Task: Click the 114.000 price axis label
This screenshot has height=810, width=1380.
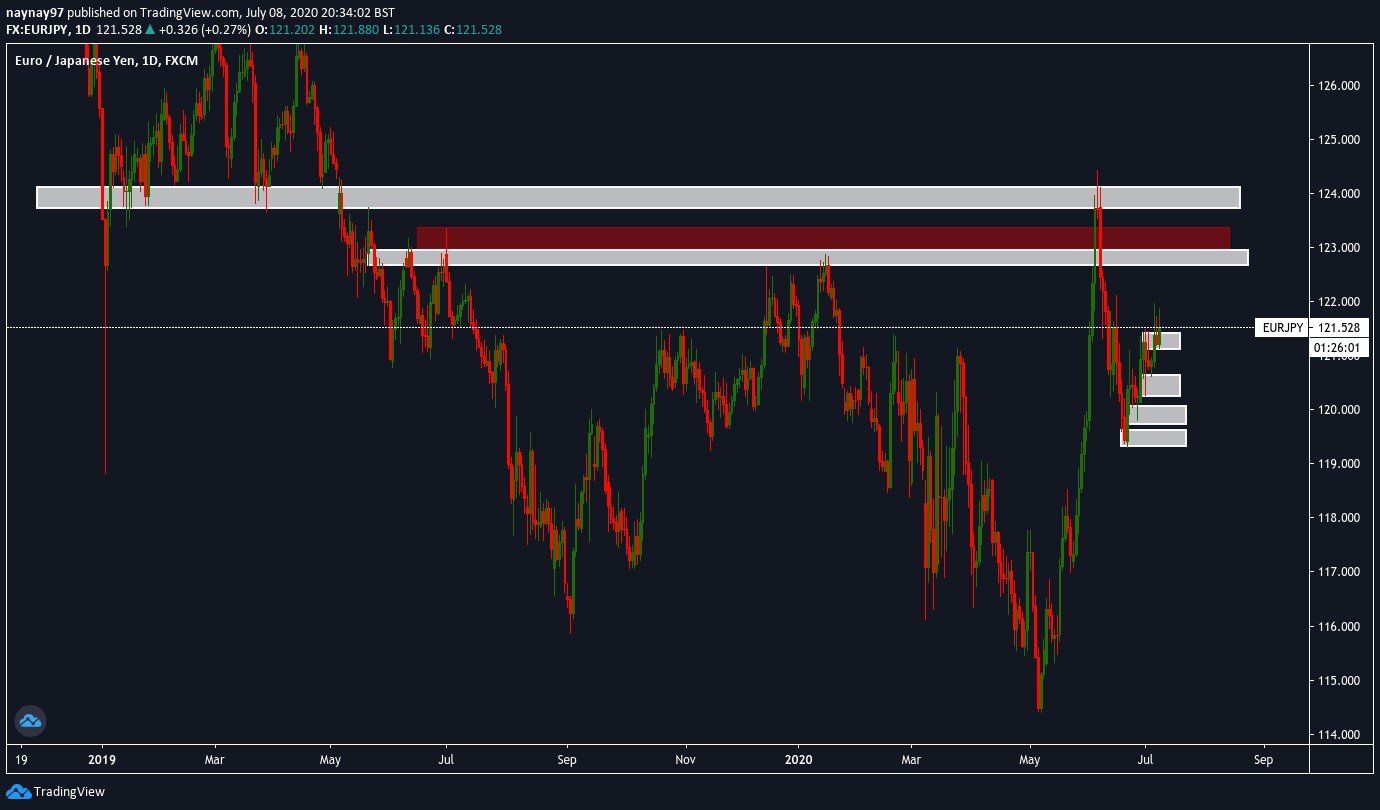Action: (1337, 735)
